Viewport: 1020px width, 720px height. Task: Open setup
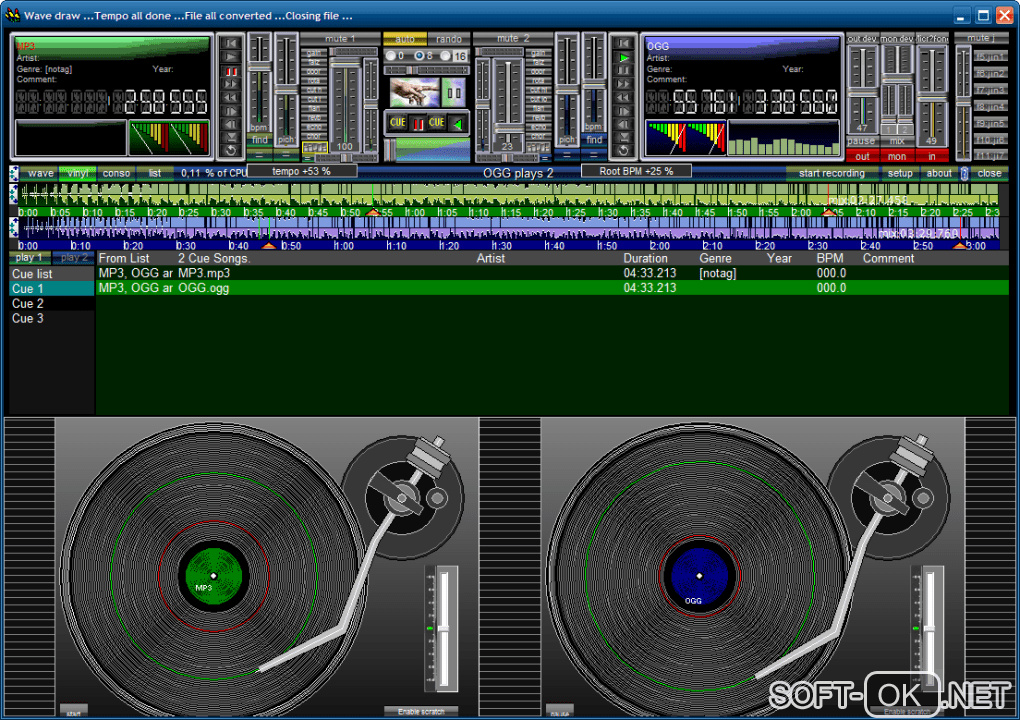[900, 173]
